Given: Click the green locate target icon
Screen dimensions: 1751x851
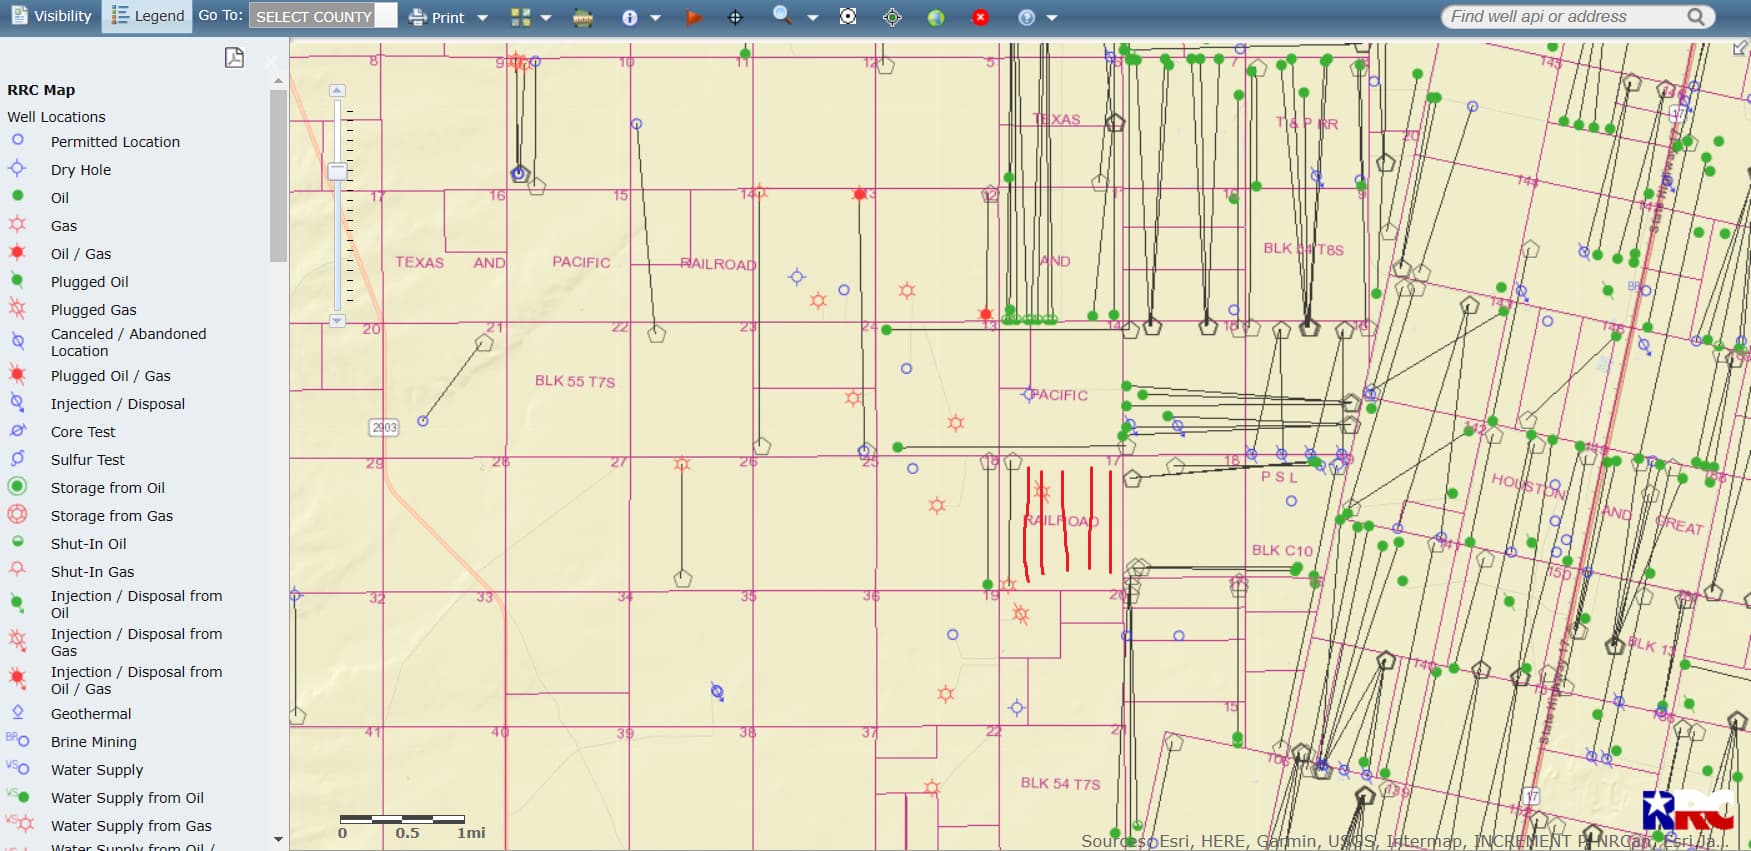Looking at the screenshot, I should pyautogui.click(x=893, y=17).
